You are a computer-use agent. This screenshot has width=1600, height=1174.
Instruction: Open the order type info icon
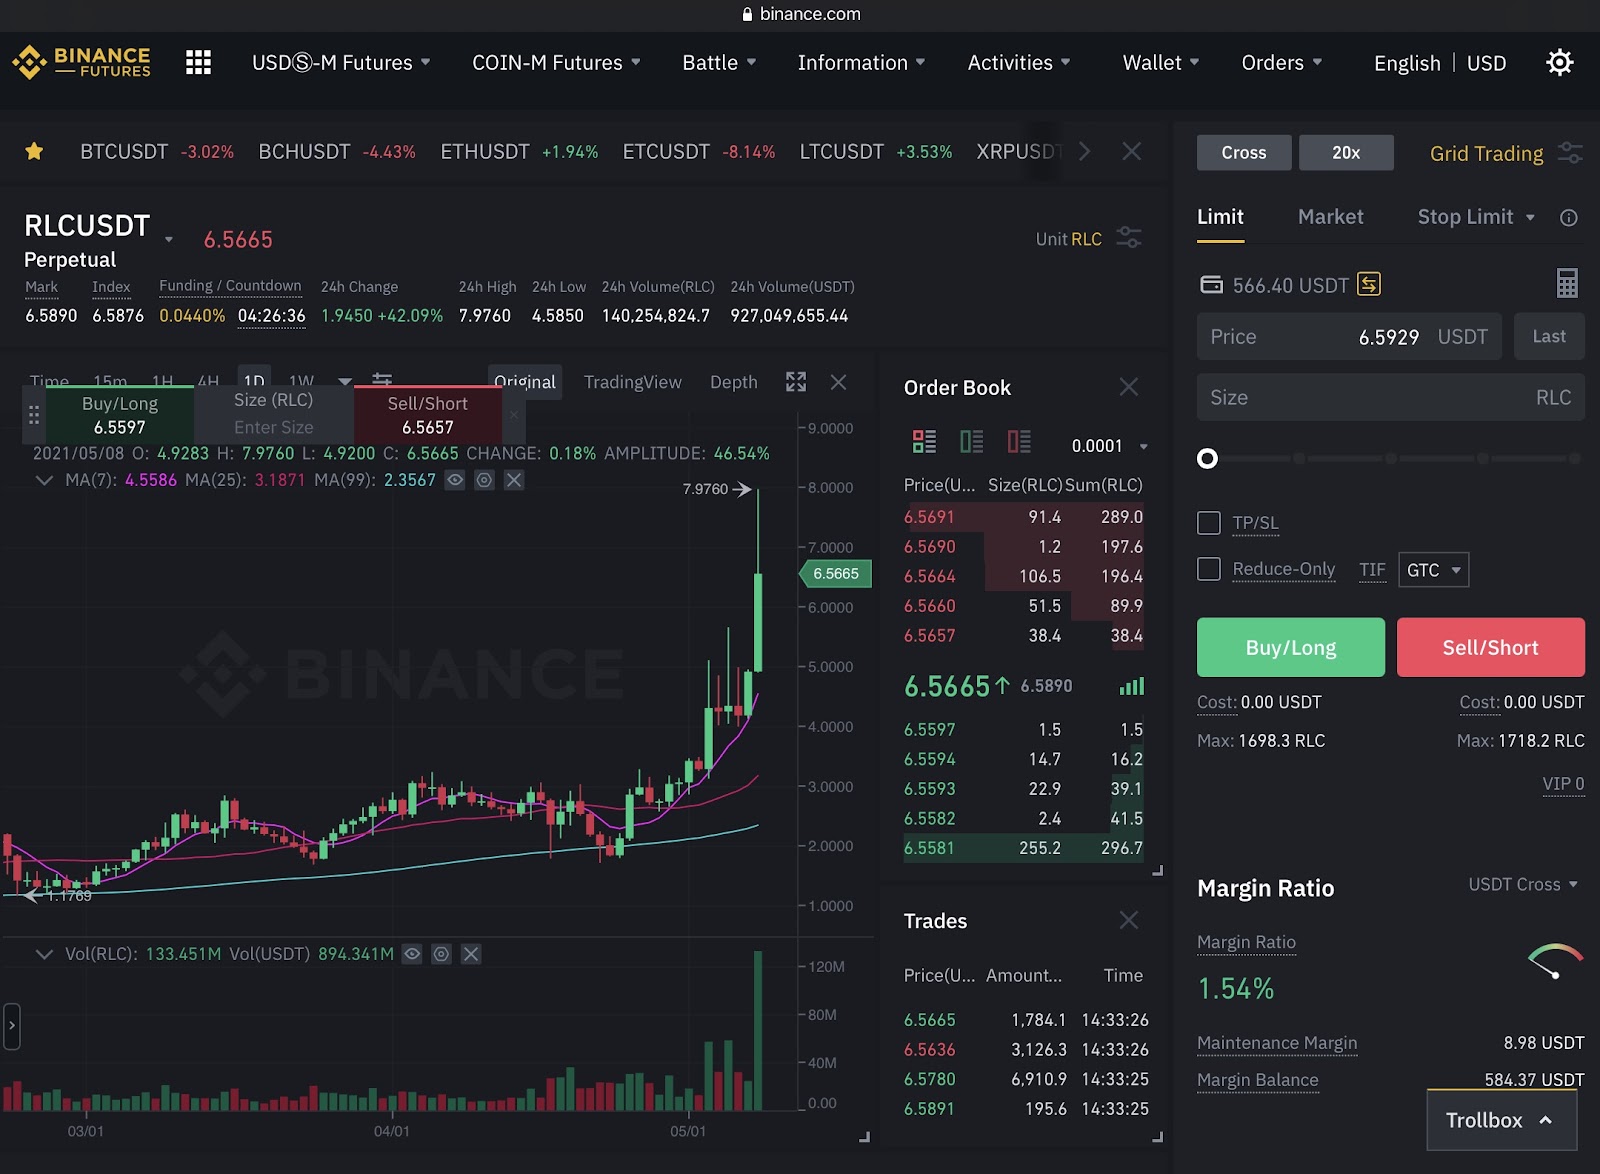coord(1569,217)
